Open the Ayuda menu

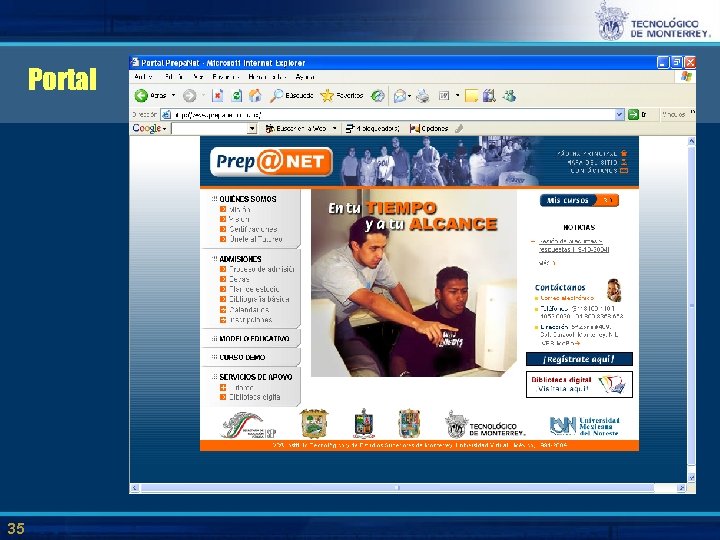coord(305,77)
